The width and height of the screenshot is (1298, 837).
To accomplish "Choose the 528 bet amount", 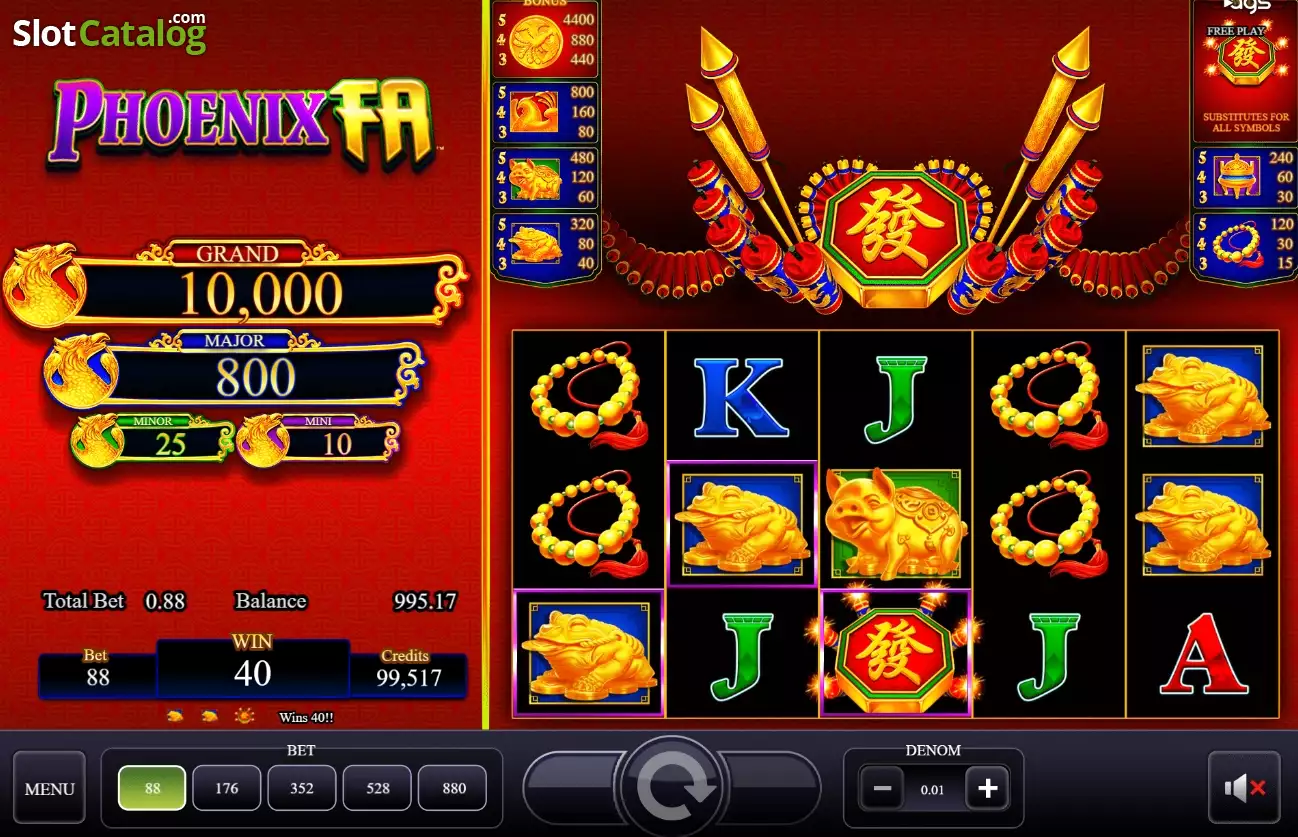I will (377, 788).
